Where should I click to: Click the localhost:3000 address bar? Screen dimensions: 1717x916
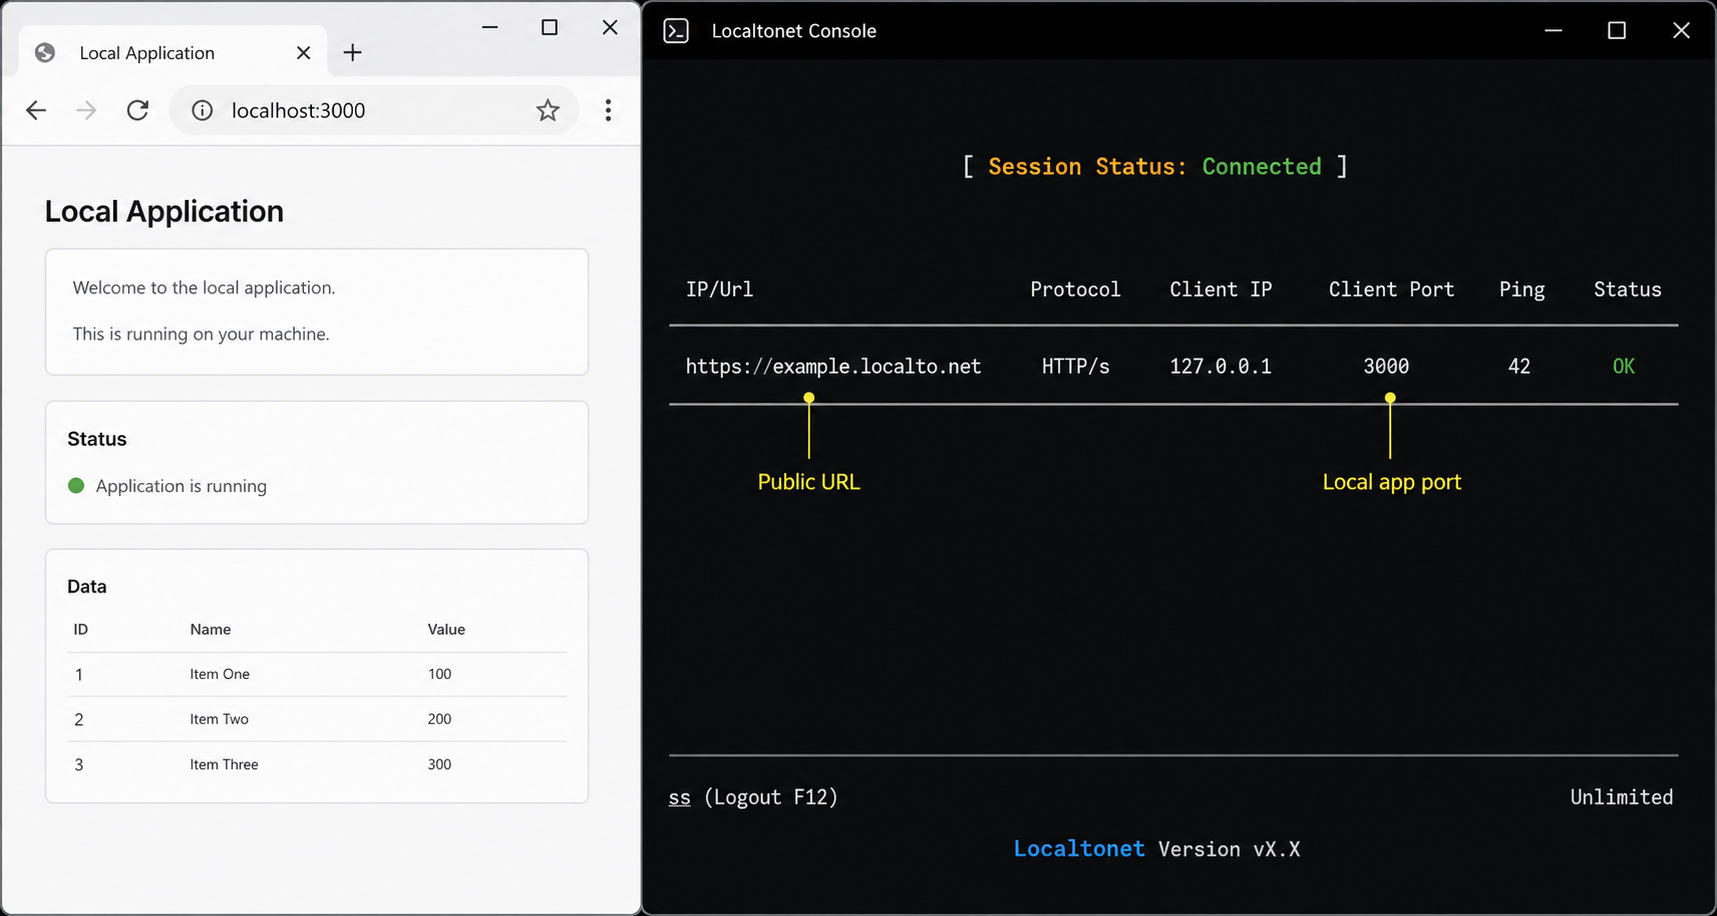[x=373, y=110]
